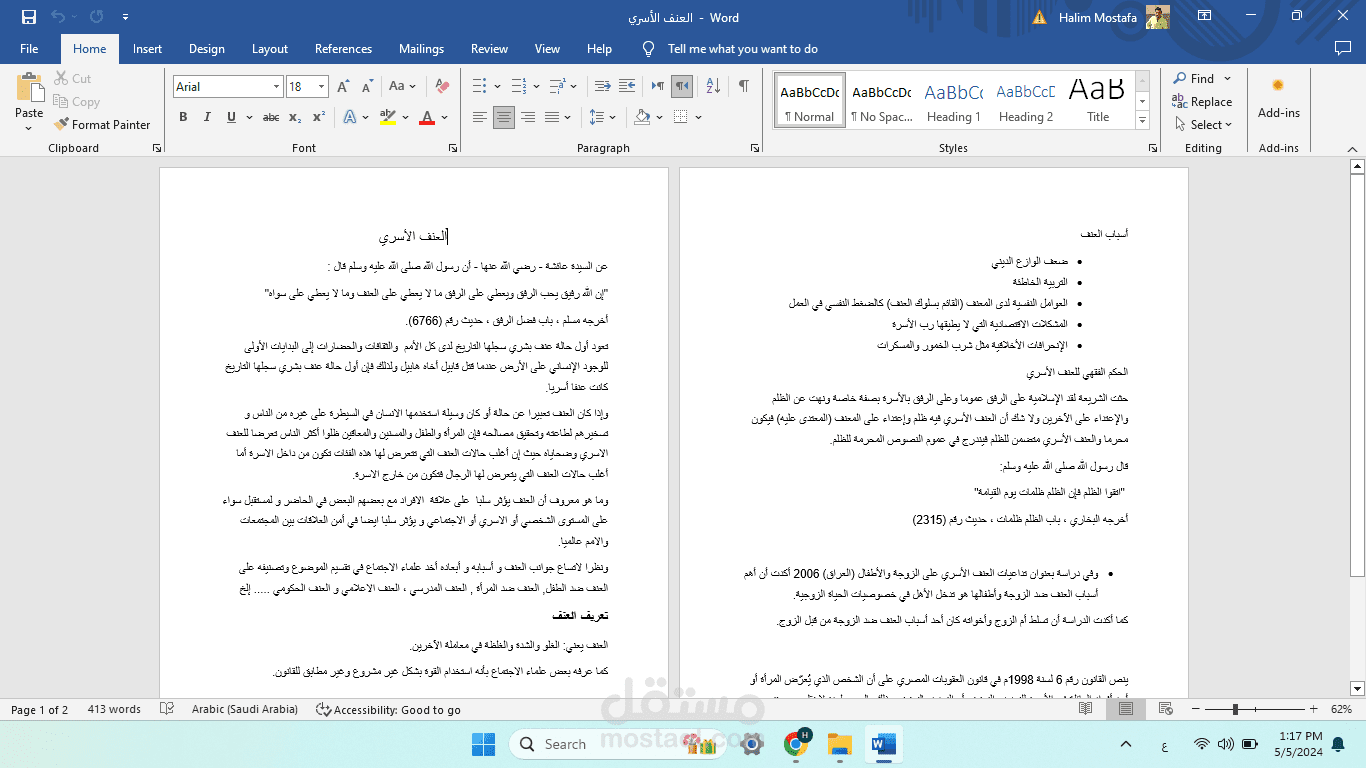Switch to the Insert tab
The image size is (1366, 768).
point(147,49)
